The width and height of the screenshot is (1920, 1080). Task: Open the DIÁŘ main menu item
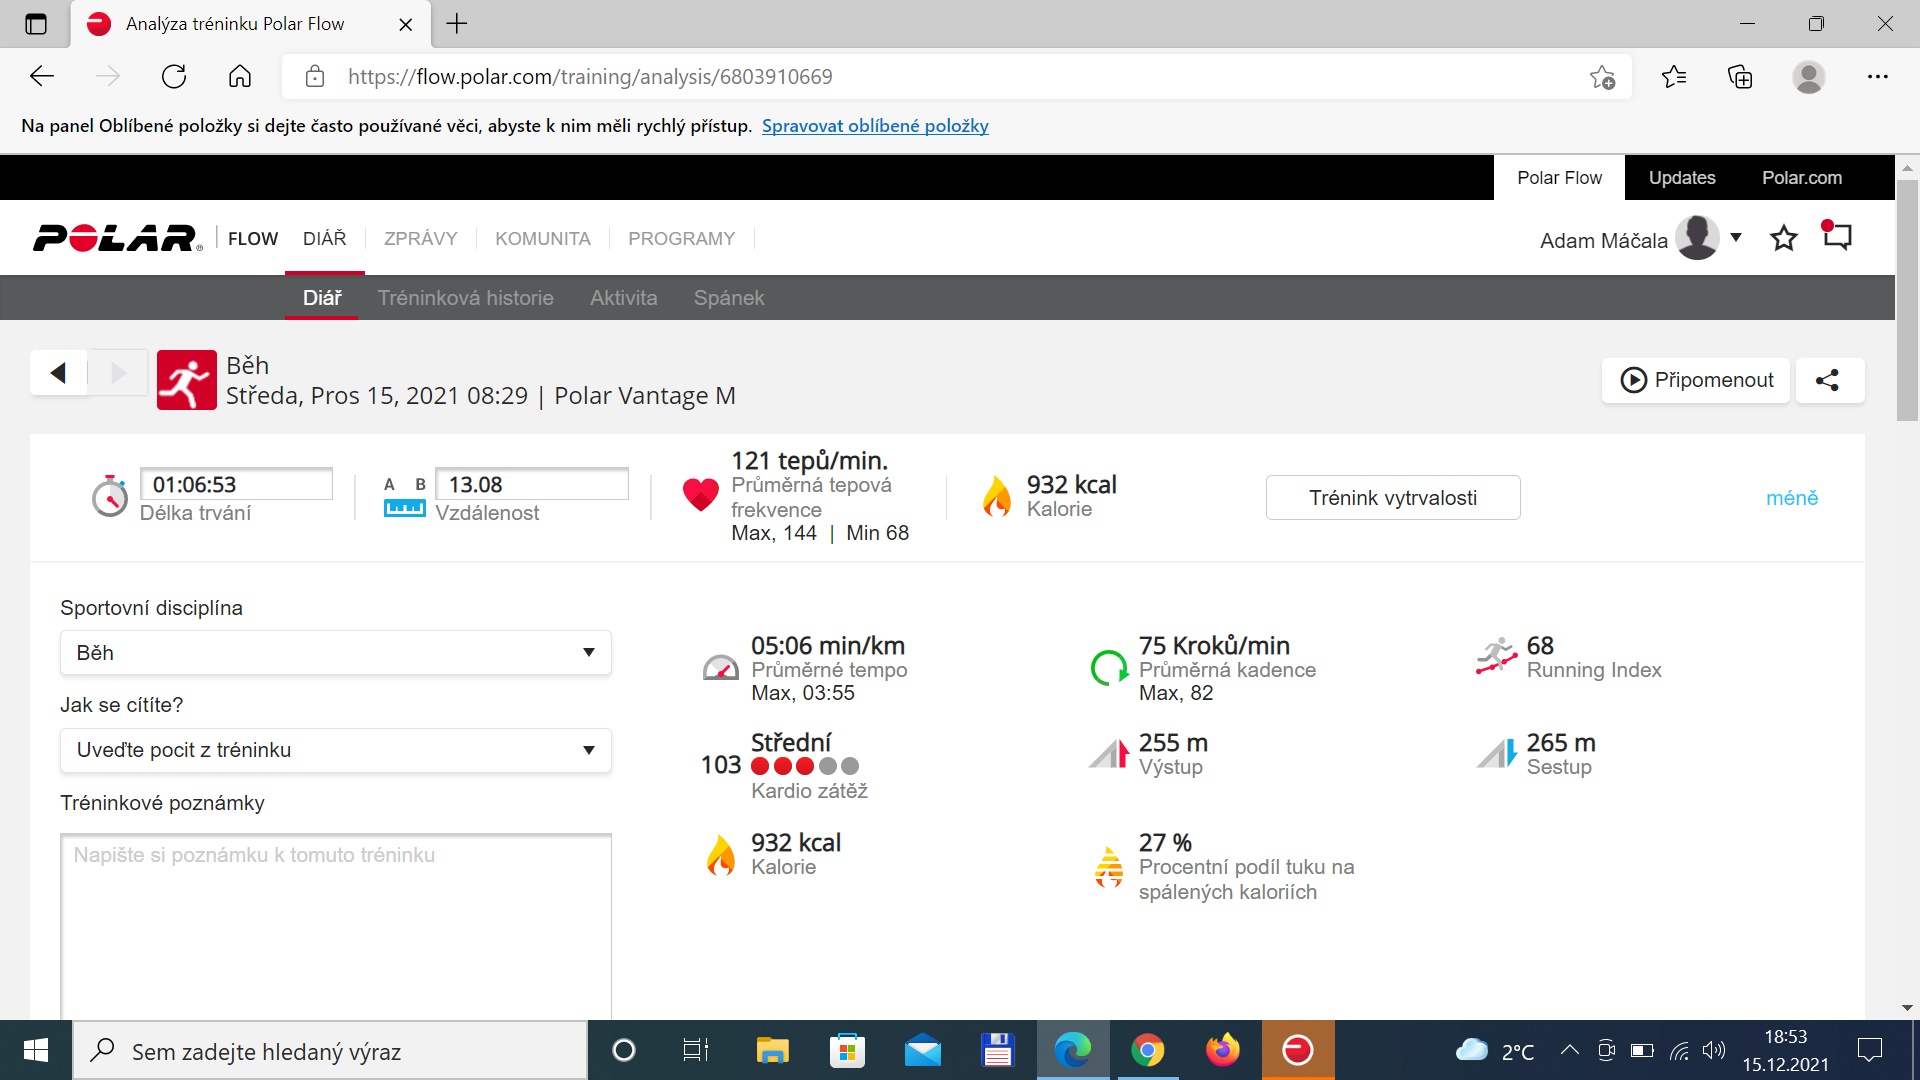click(325, 239)
